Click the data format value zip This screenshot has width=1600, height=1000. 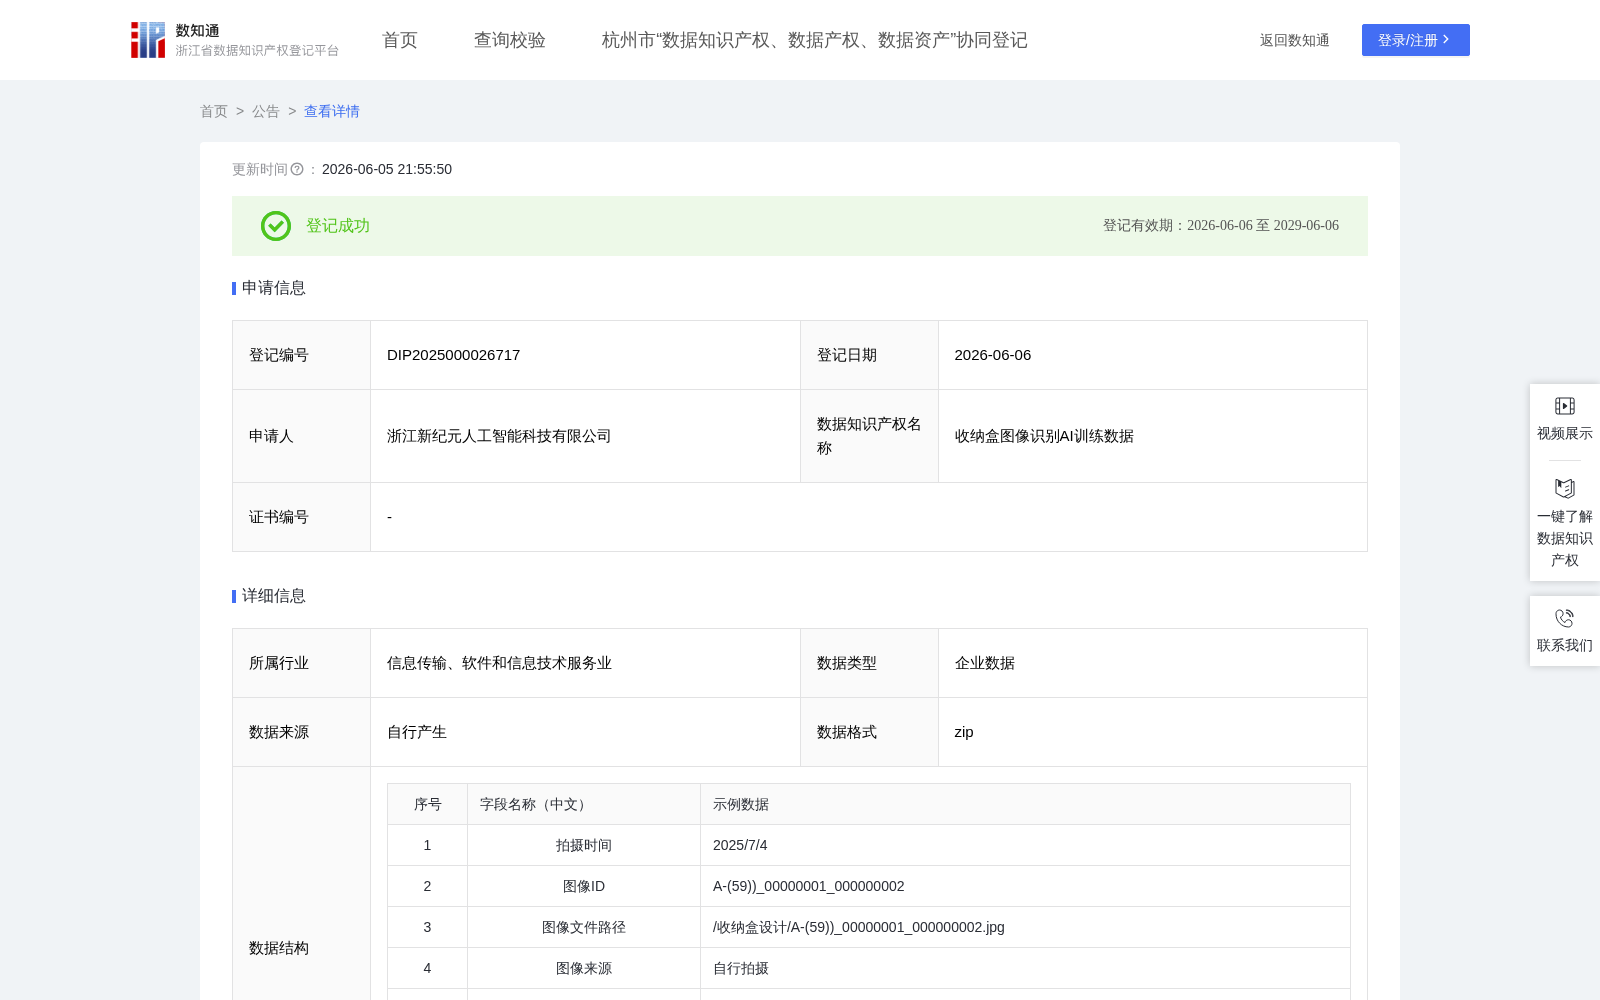(964, 732)
